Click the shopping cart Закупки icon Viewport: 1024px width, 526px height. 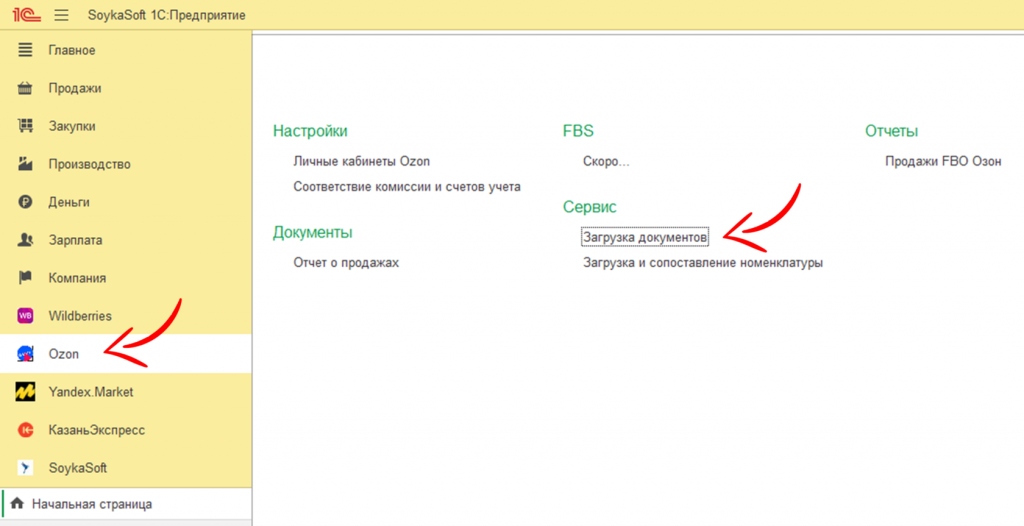pos(26,126)
